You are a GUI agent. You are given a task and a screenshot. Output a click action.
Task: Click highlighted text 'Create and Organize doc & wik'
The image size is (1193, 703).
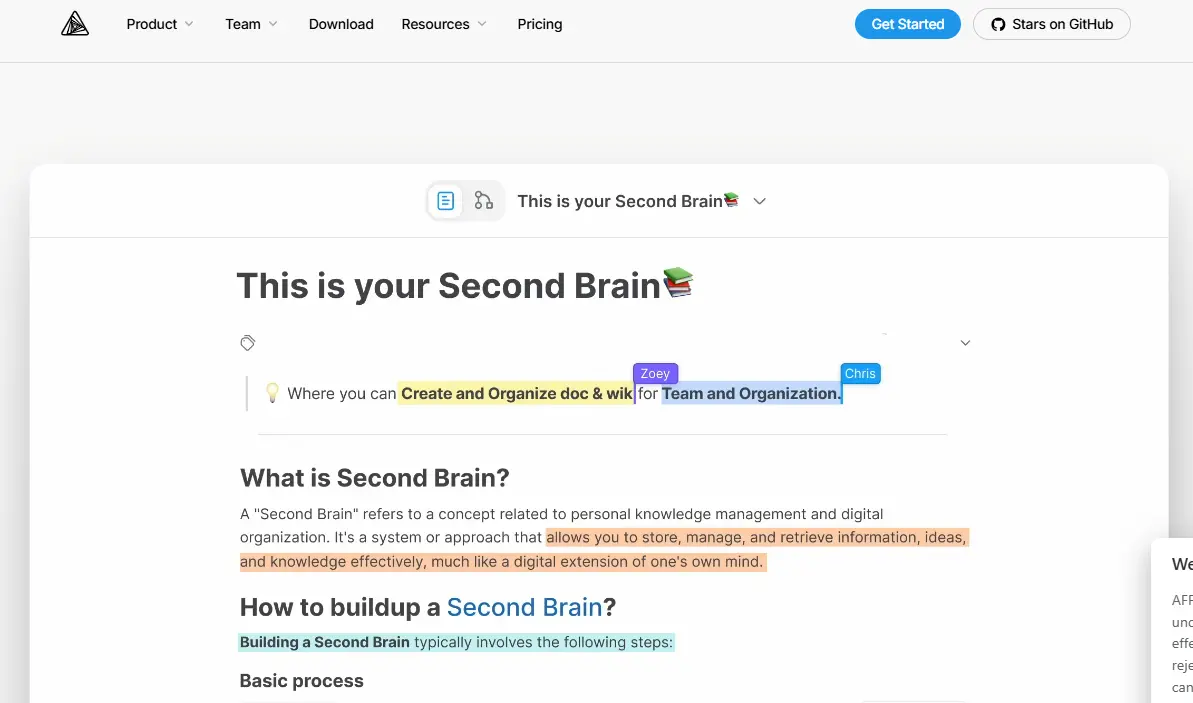517,393
